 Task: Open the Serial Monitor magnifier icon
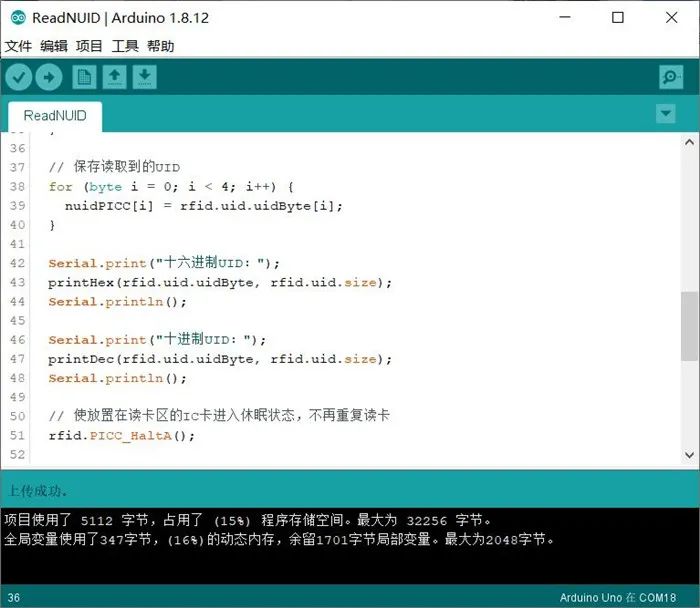[x=671, y=77]
